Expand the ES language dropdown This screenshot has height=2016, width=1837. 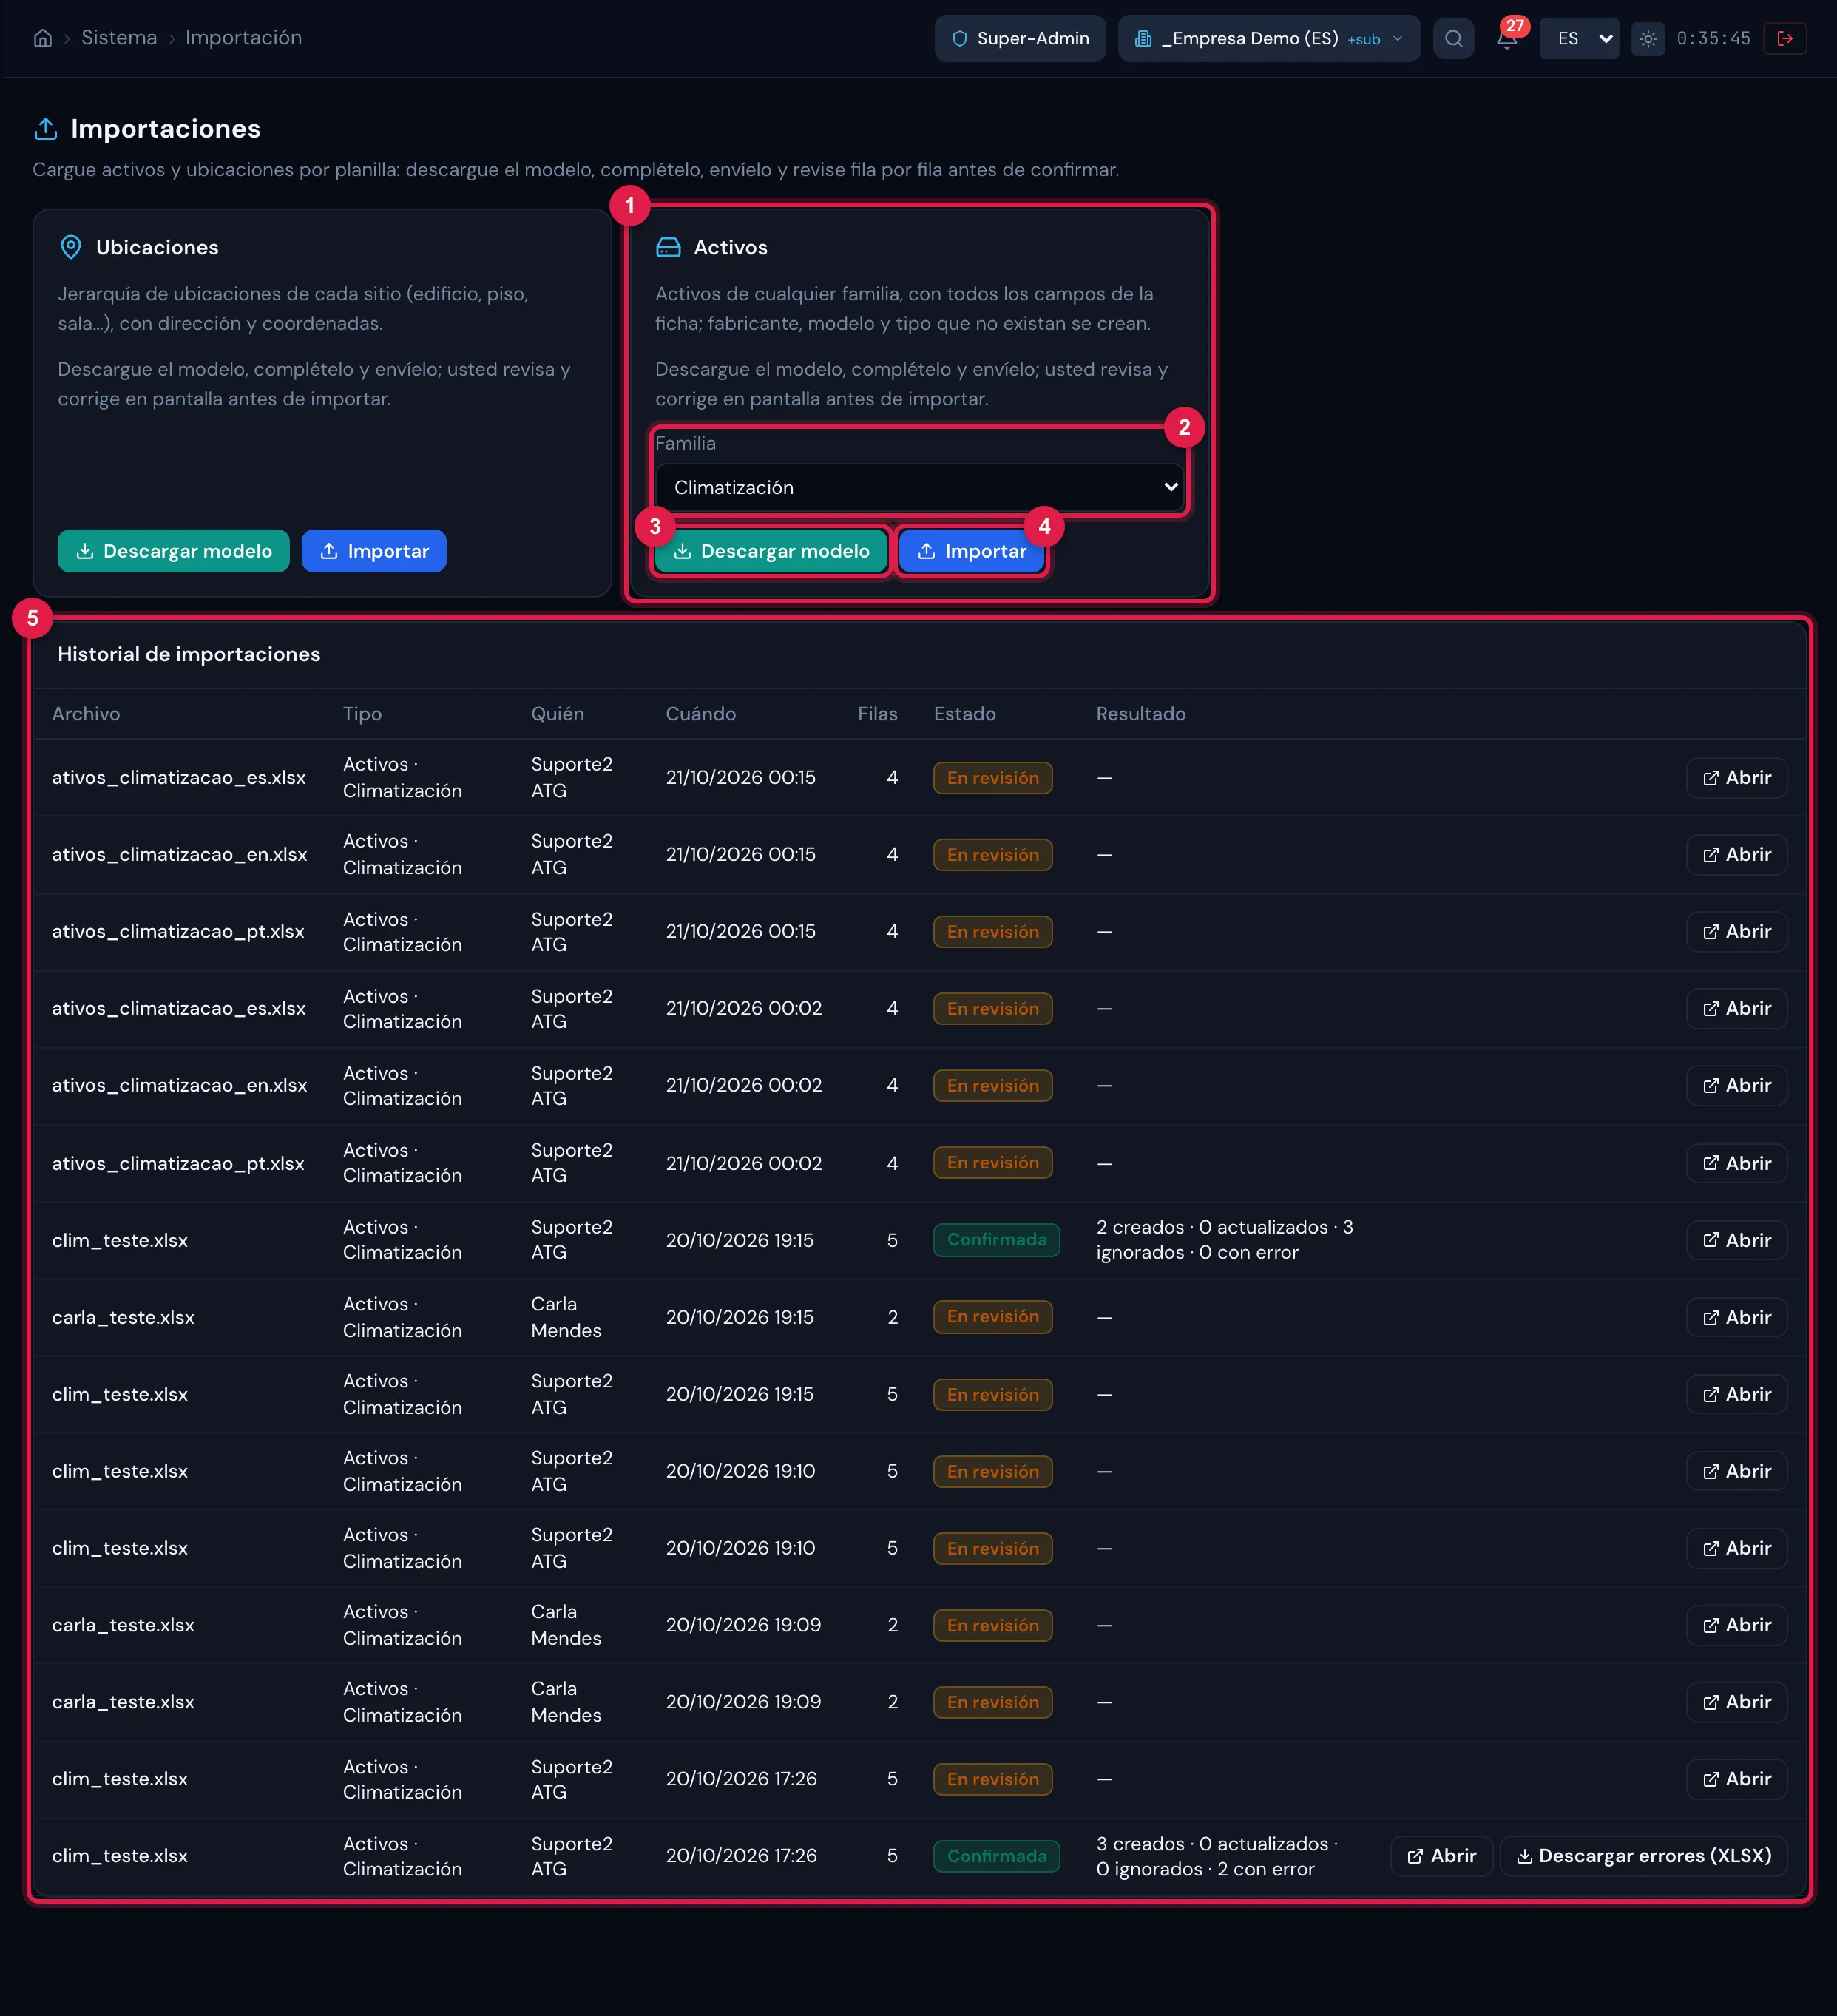click(x=1579, y=39)
